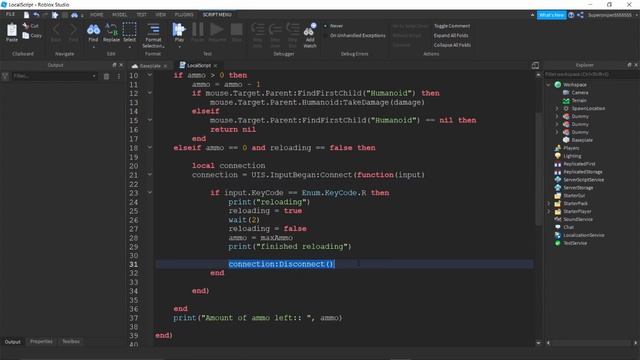
Task: Open the Toolbox bottom tab
Action: pyautogui.click(x=71, y=342)
